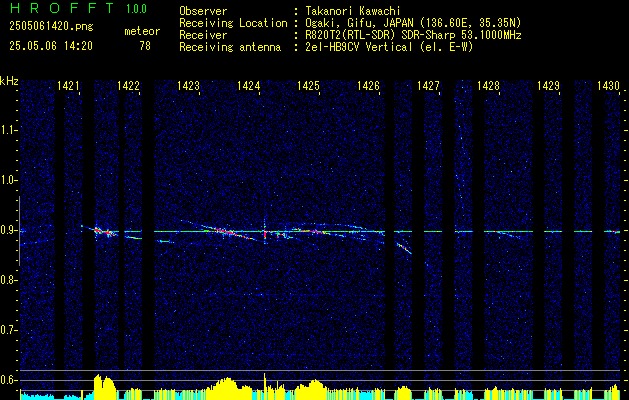Select the observer name Takanori Kawachi

(353, 11)
